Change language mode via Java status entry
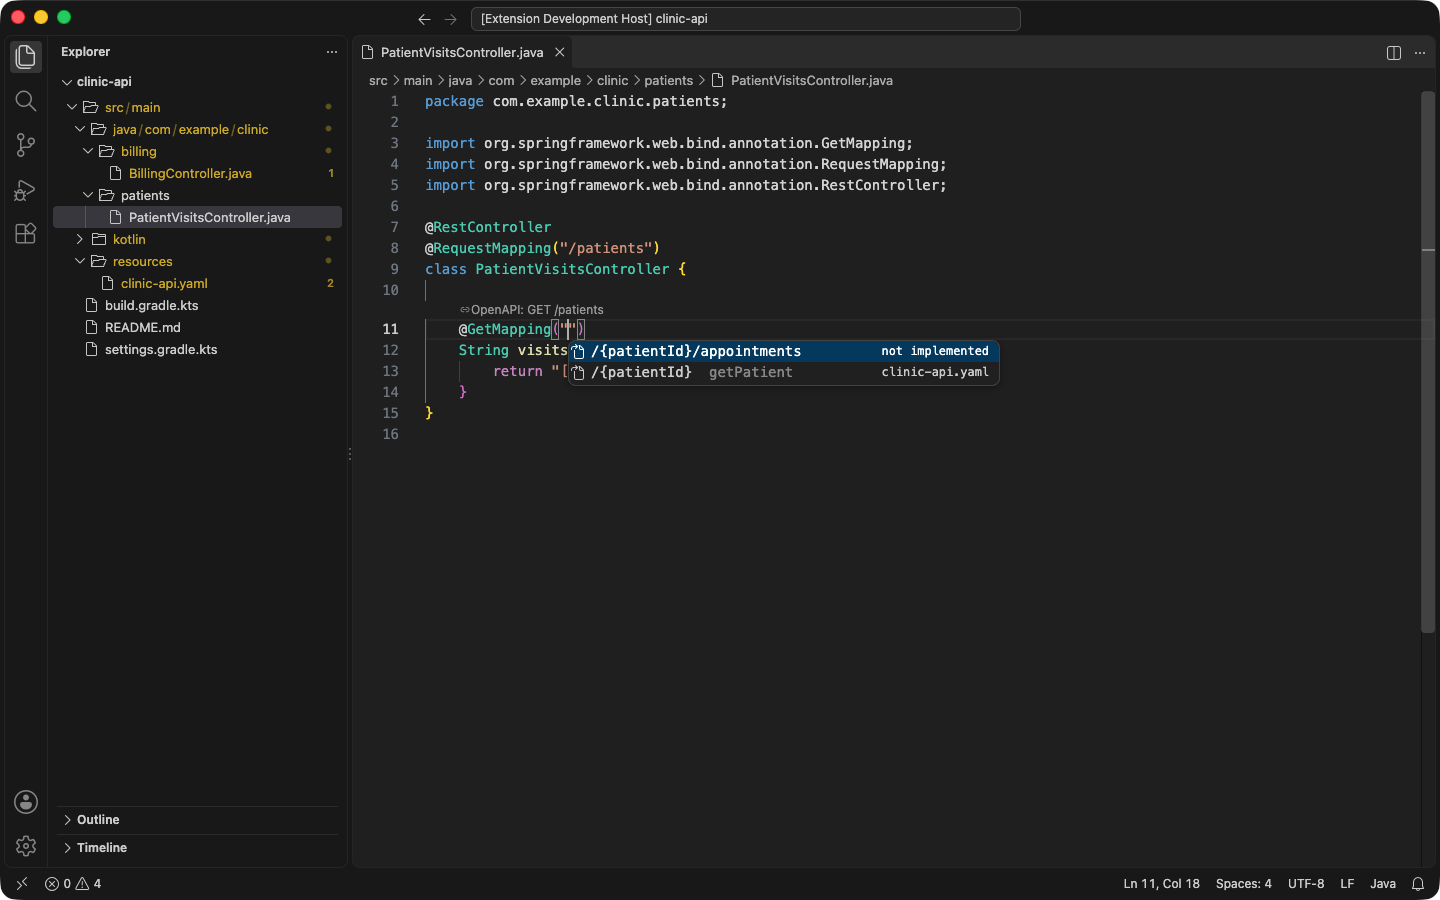 (1383, 884)
